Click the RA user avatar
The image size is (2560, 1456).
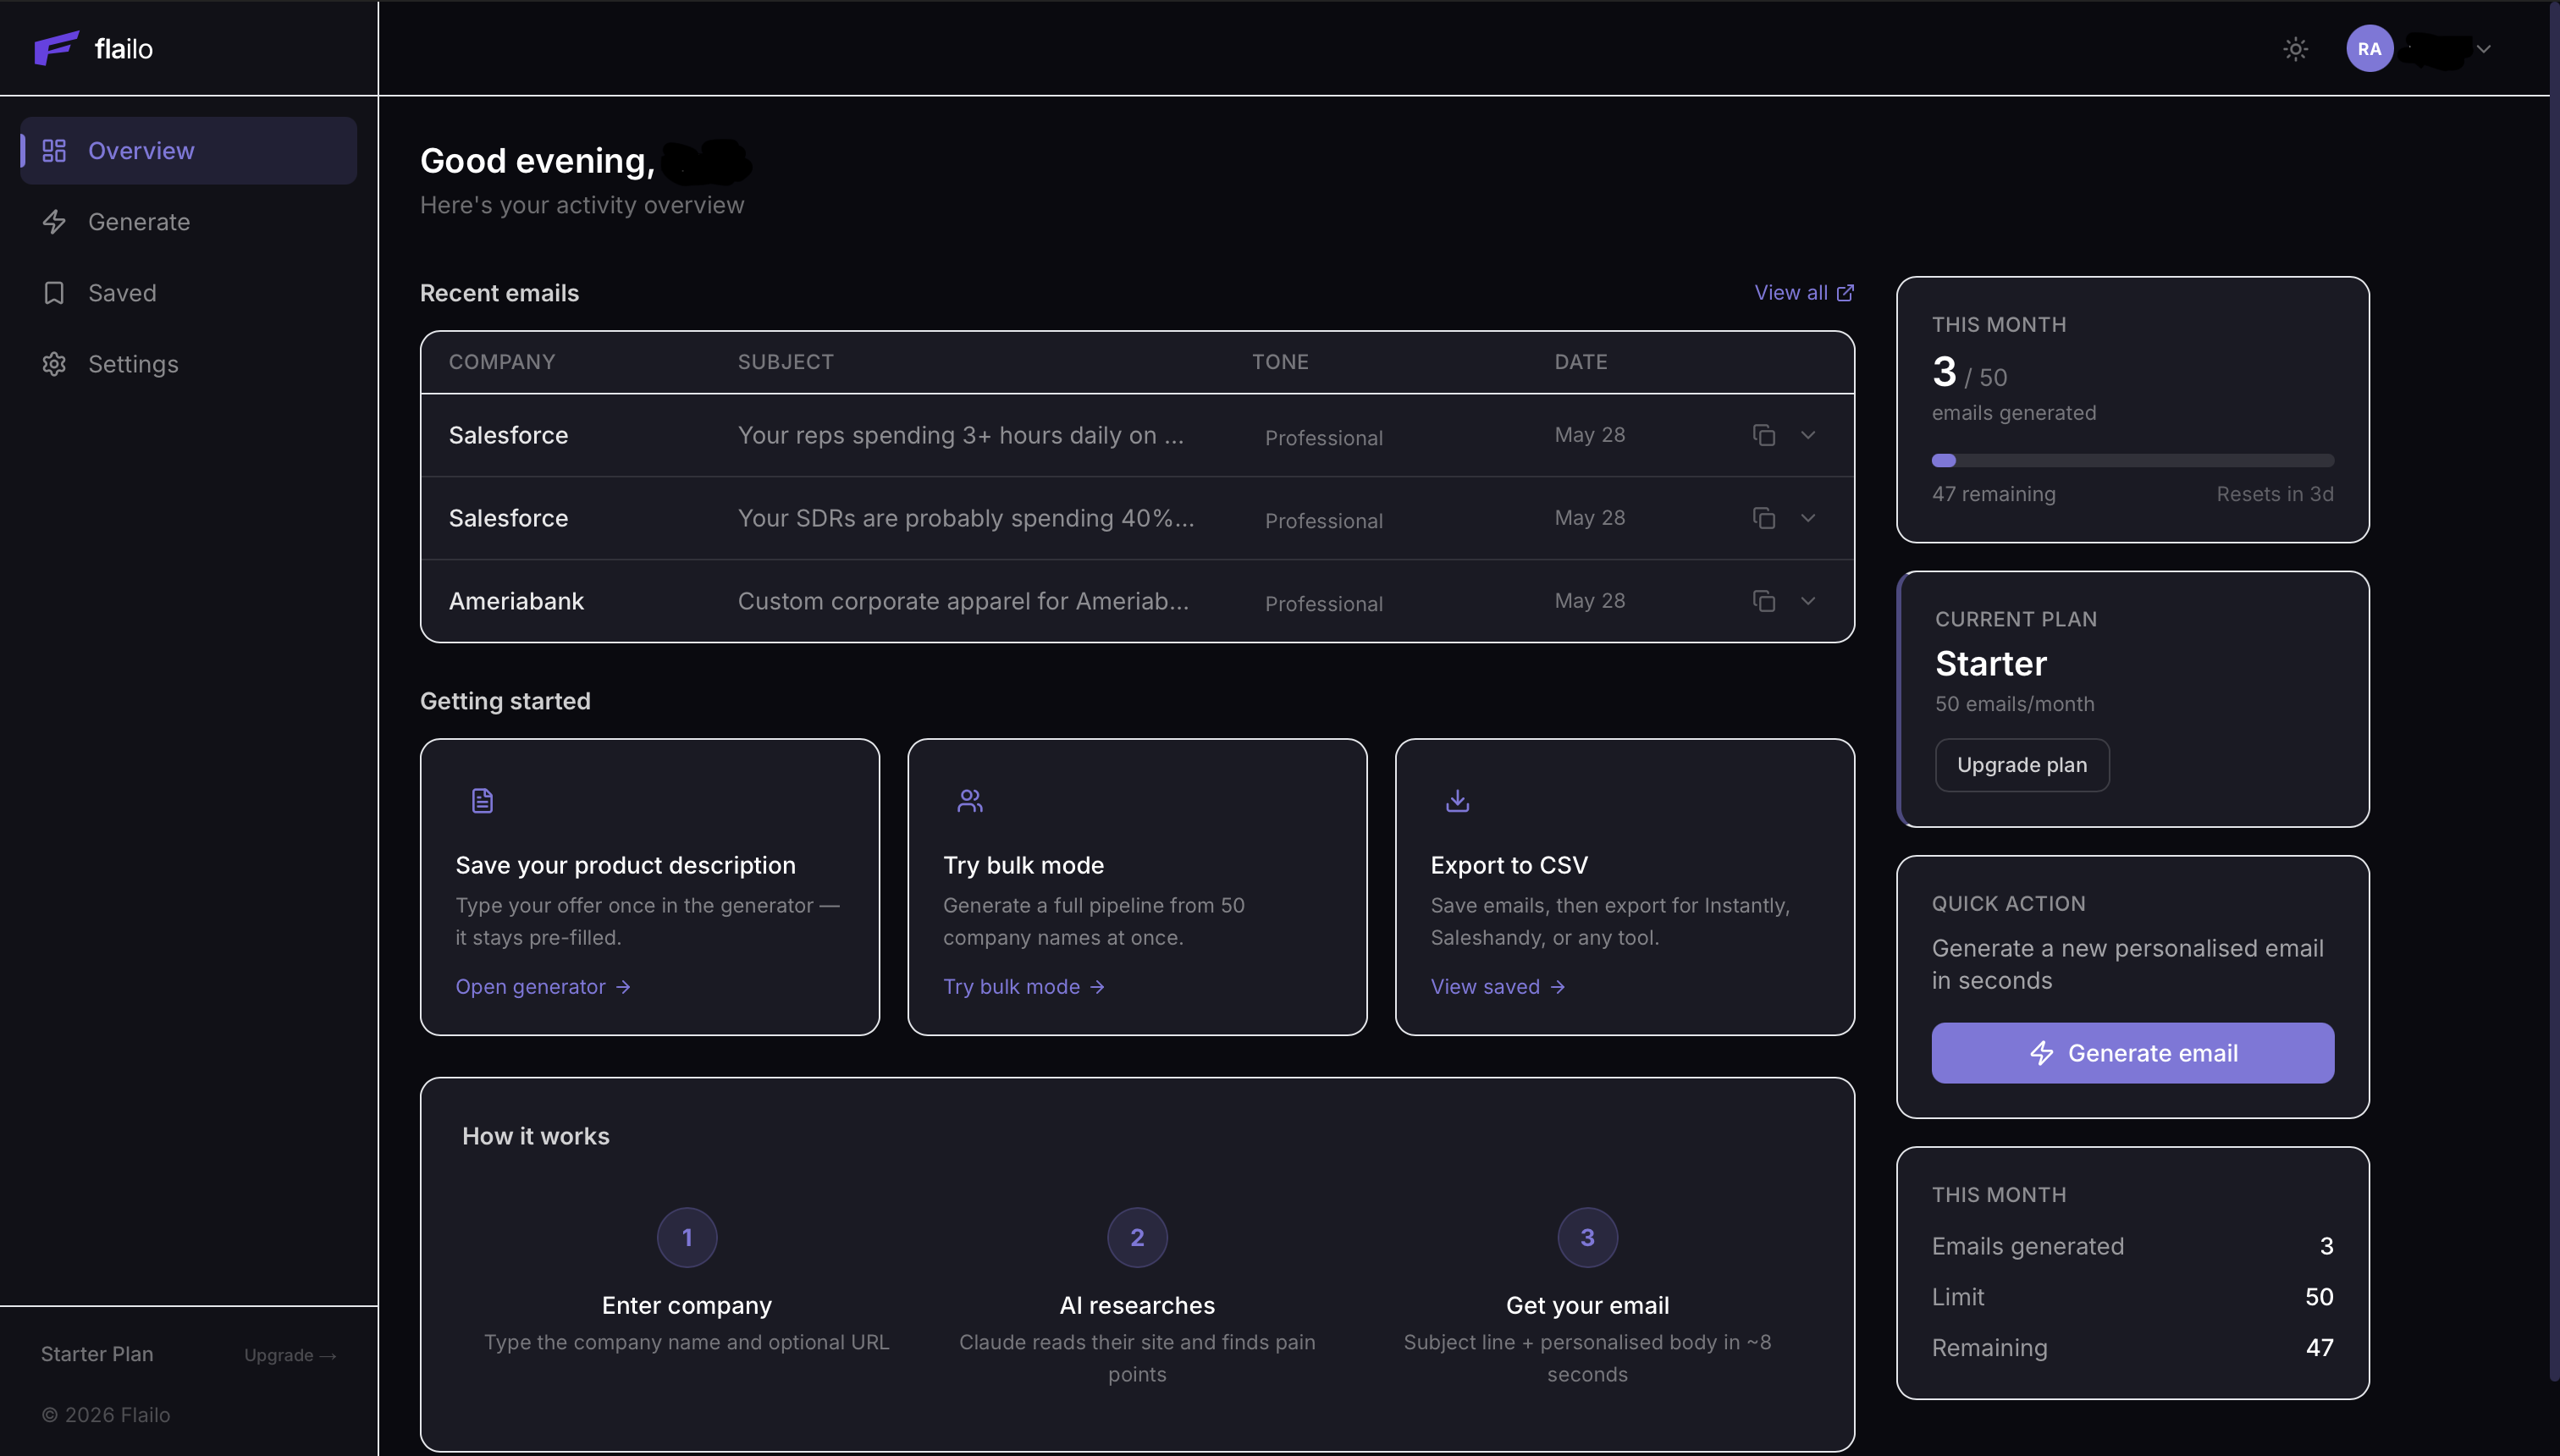click(x=2369, y=49)
